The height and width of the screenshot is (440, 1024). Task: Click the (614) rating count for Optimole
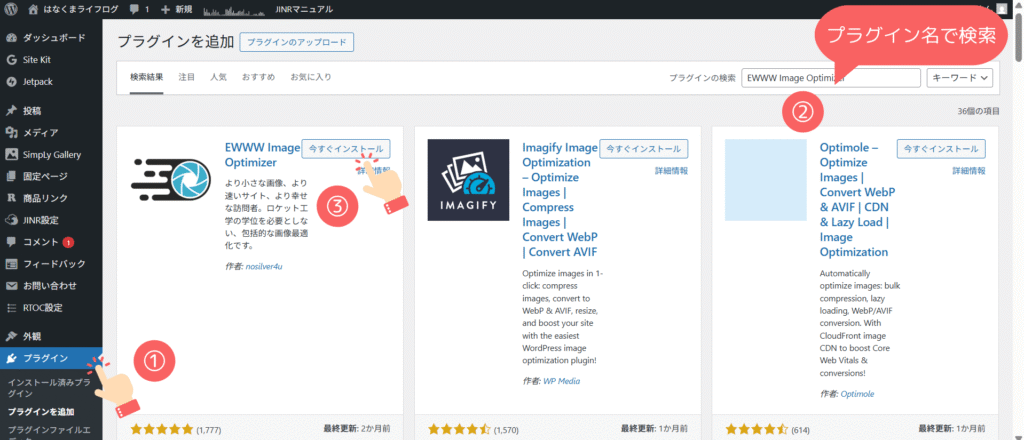[x=801, y=430]
